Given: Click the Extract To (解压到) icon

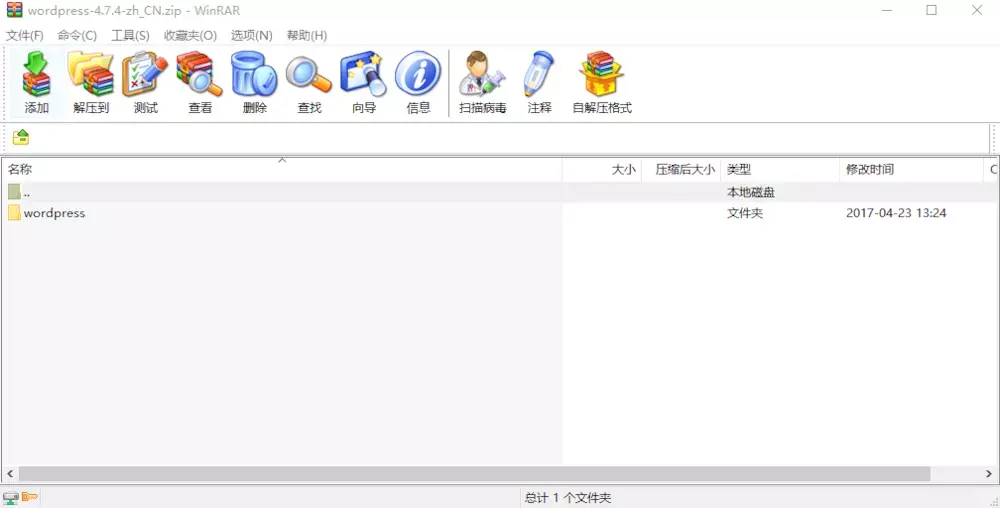Looking at the screenshot, I should (x=91, y=83).
